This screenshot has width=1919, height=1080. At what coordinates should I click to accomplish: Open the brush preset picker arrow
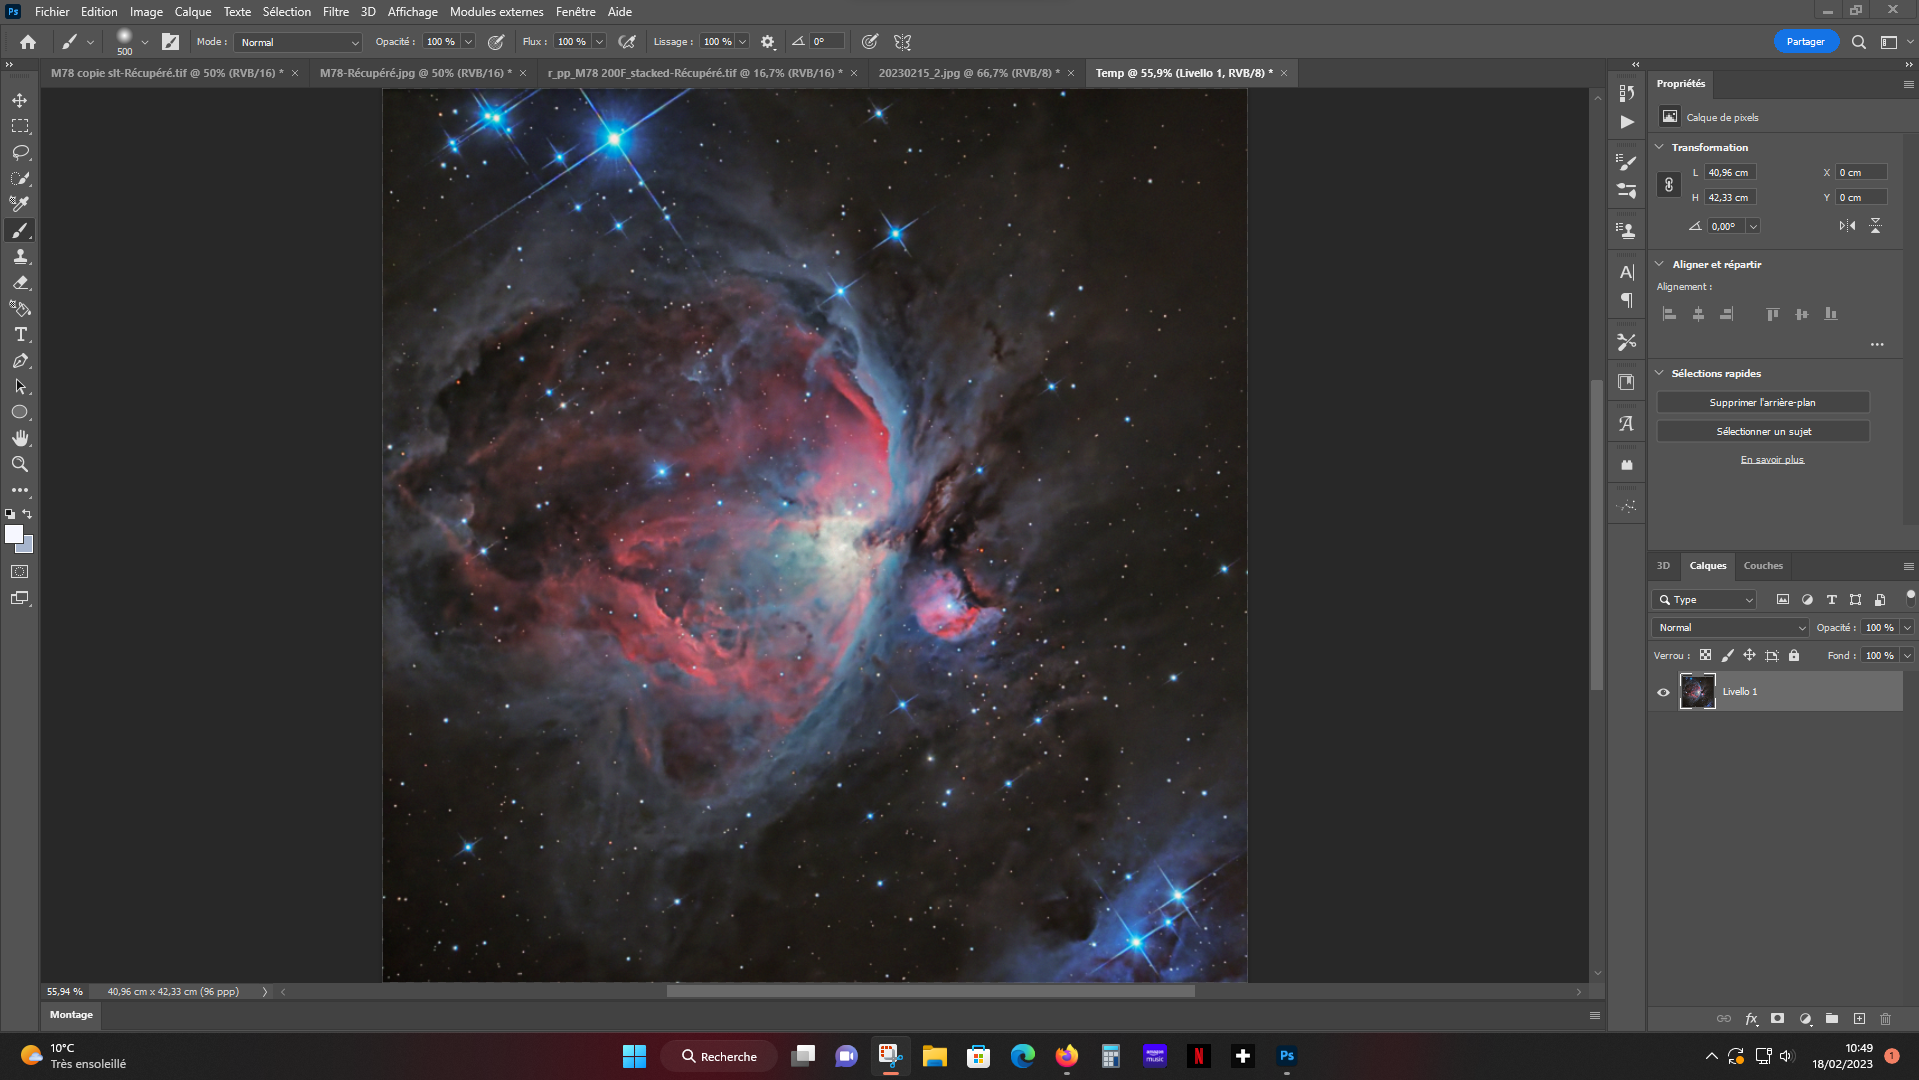pos(145,42)
